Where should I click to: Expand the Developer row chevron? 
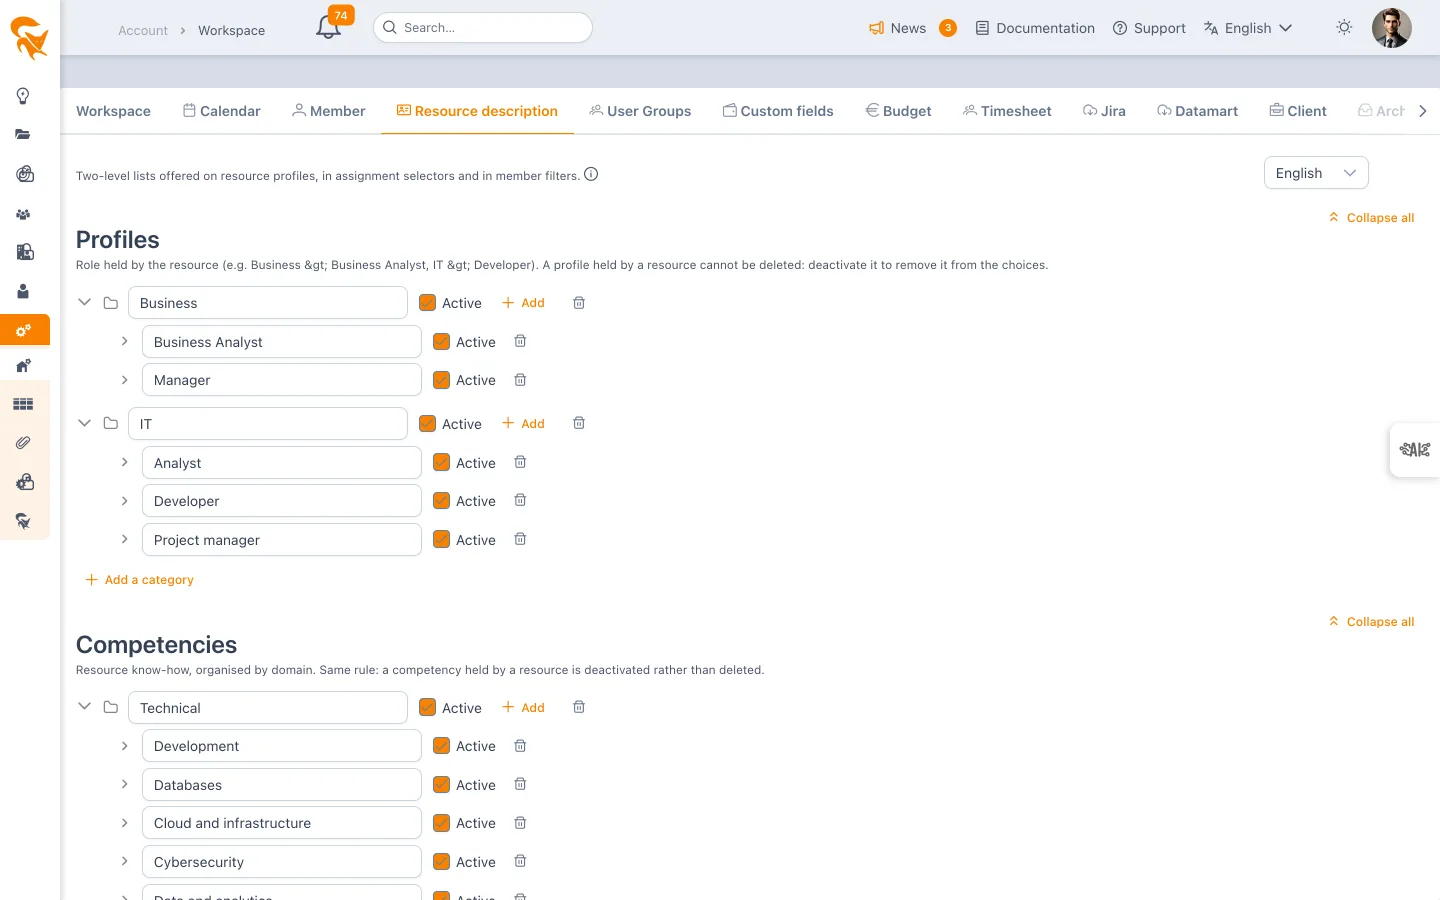pyautogui.click(x=124, y=500)
